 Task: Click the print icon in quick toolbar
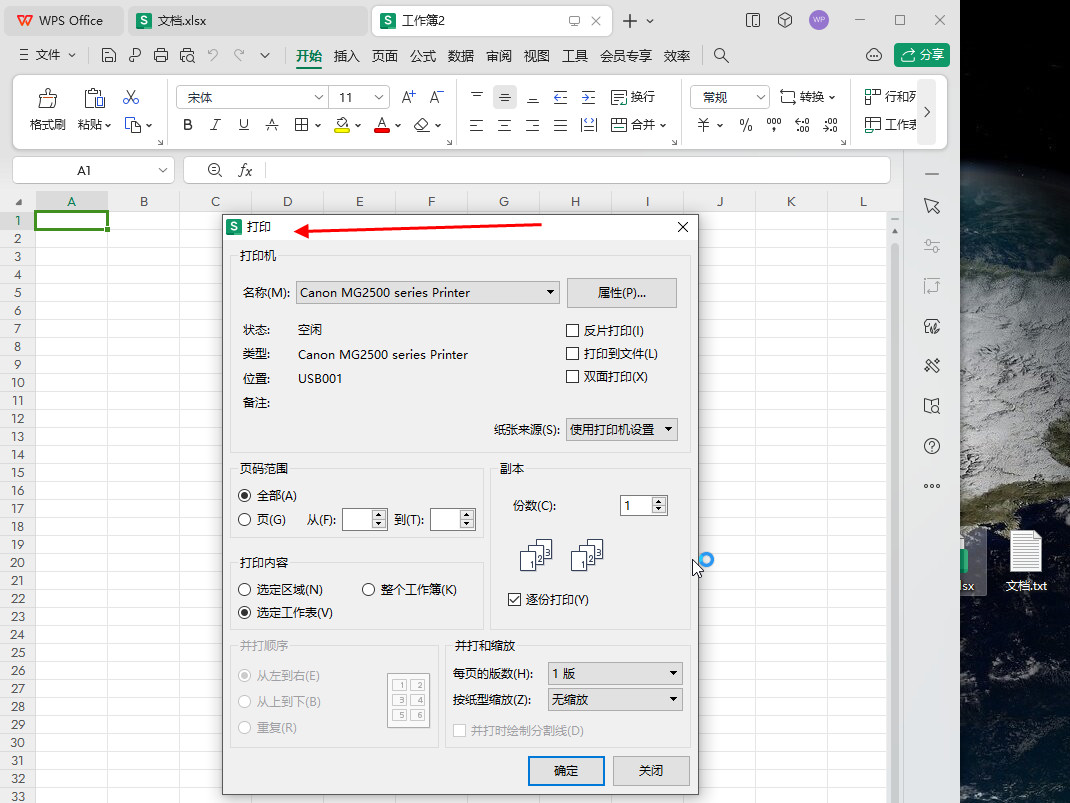(x=161, y=55)
